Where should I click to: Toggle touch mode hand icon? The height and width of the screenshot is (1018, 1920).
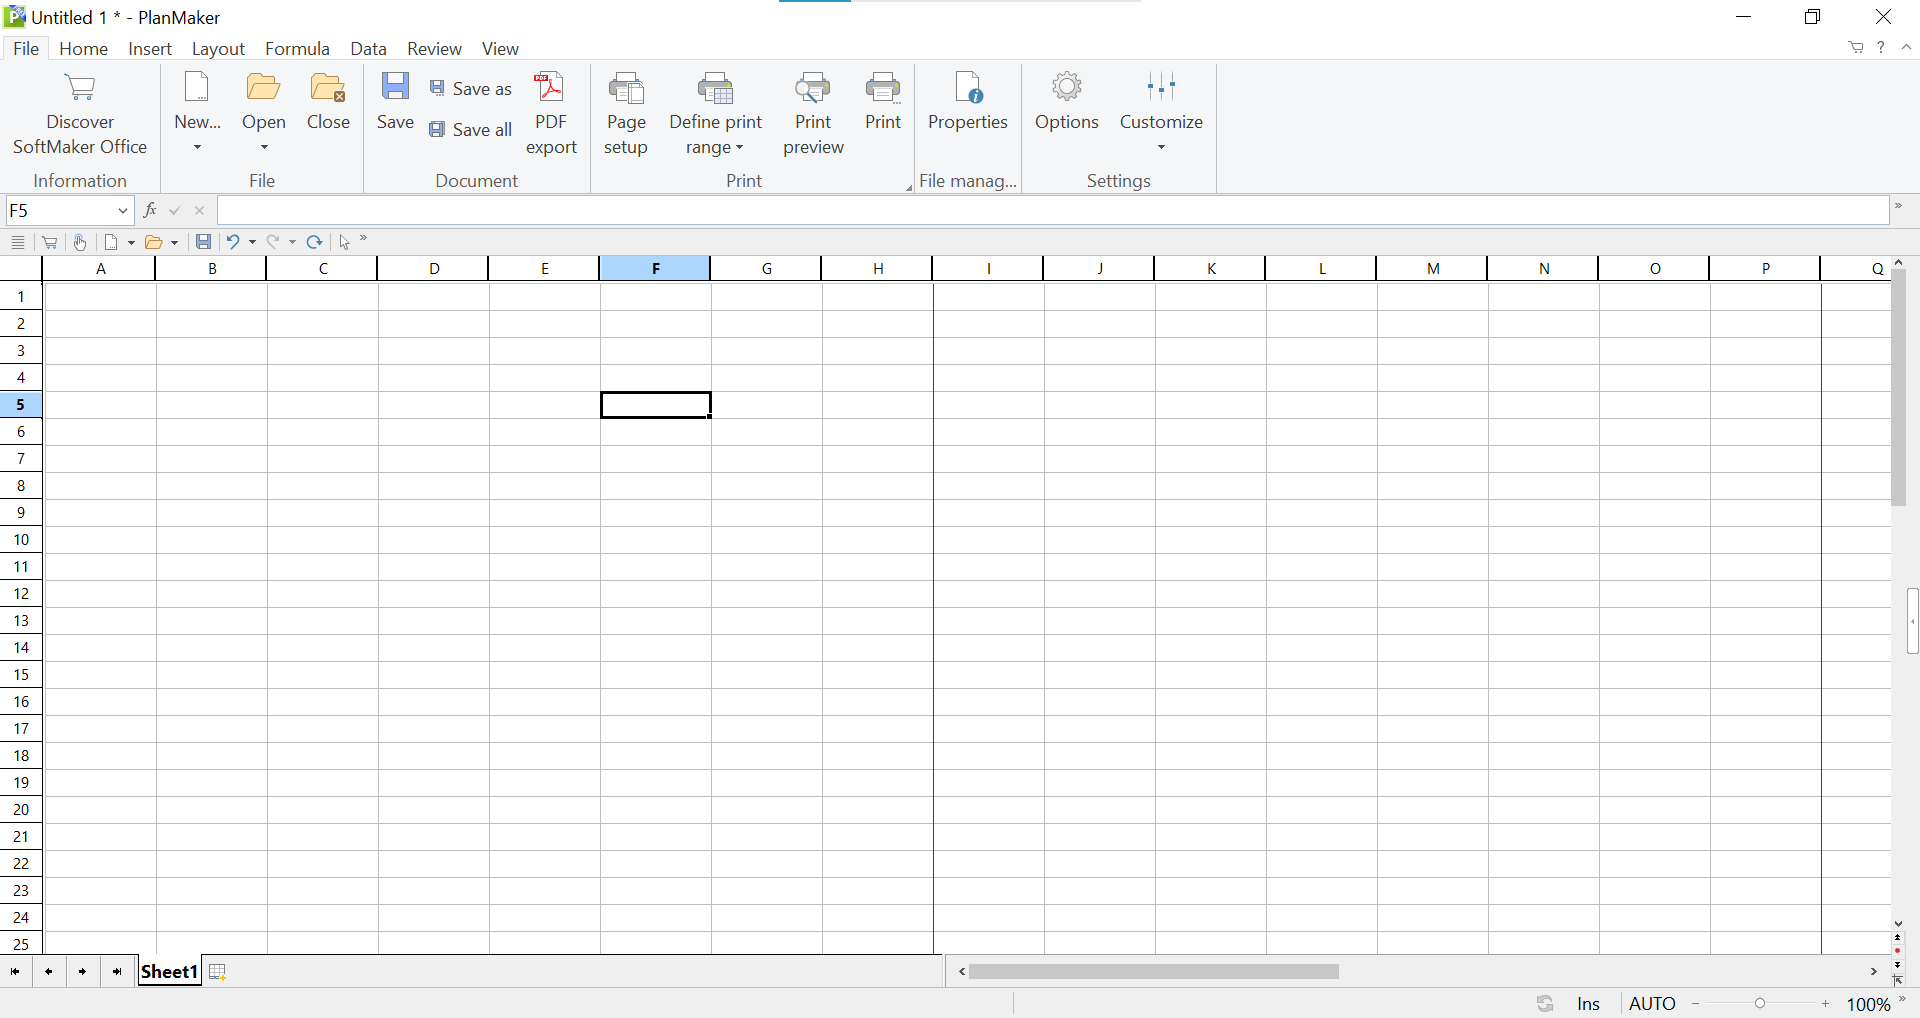click(x=80, y=242)
